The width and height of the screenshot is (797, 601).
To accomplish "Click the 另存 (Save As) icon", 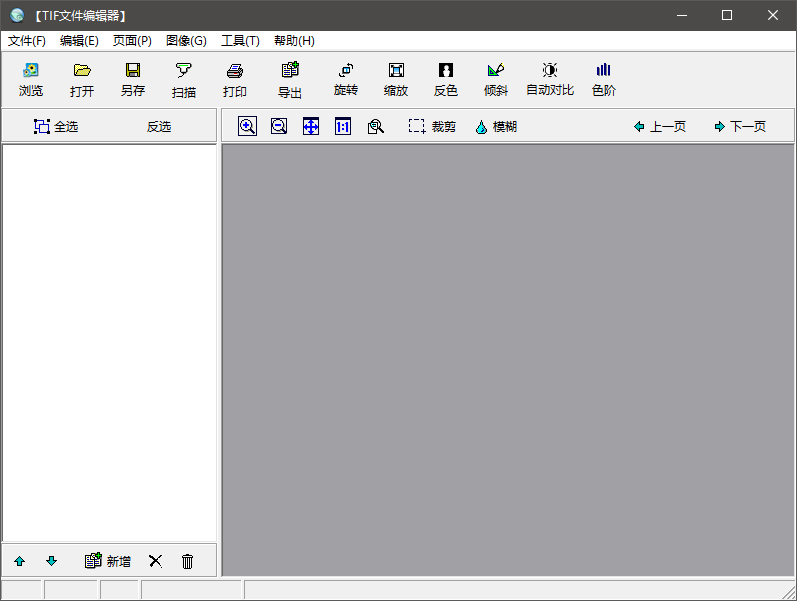I will 133,79.
